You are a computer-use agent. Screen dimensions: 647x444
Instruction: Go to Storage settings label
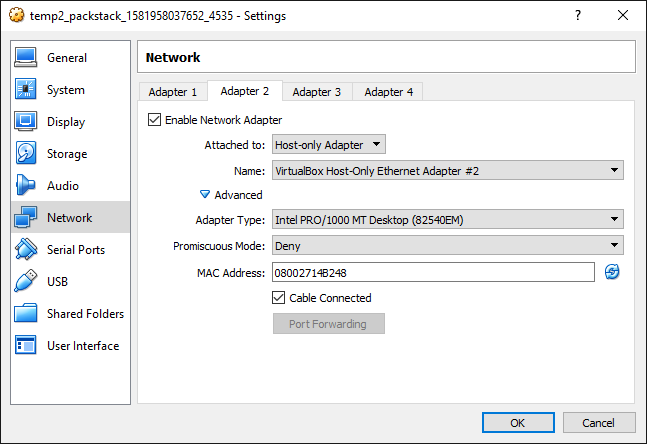[x=67, y=154]
